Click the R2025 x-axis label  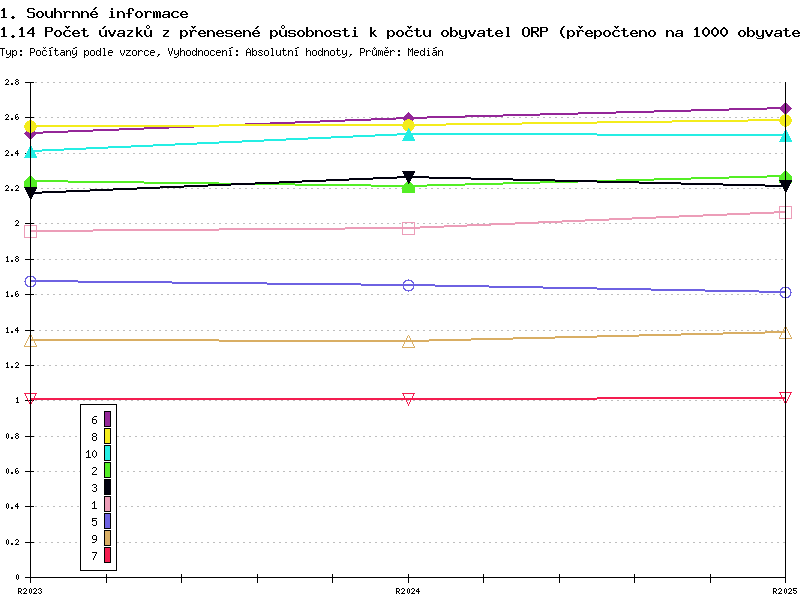[785, 591]
